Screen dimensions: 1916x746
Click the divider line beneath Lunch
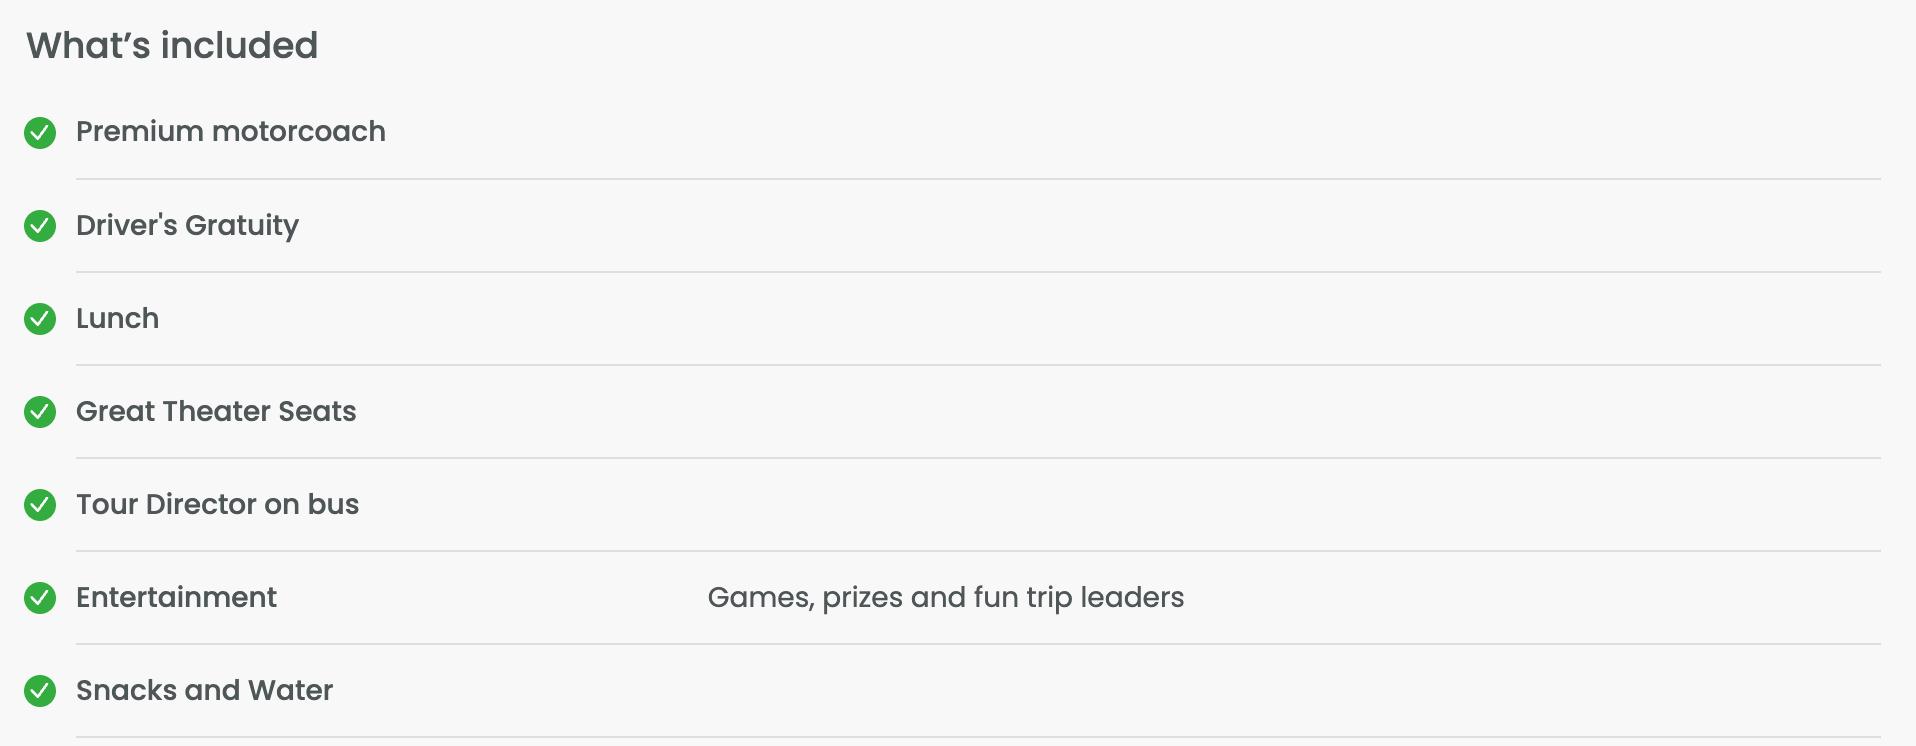coord(978,365)
